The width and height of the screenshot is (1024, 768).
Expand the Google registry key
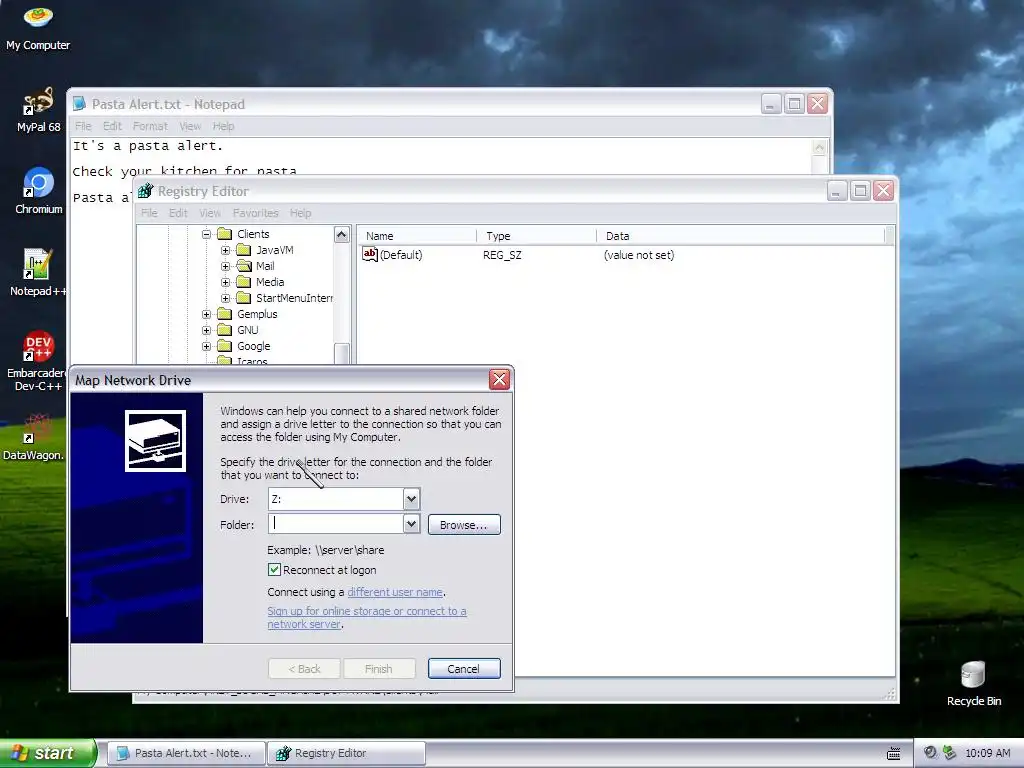tap(206, 346)
